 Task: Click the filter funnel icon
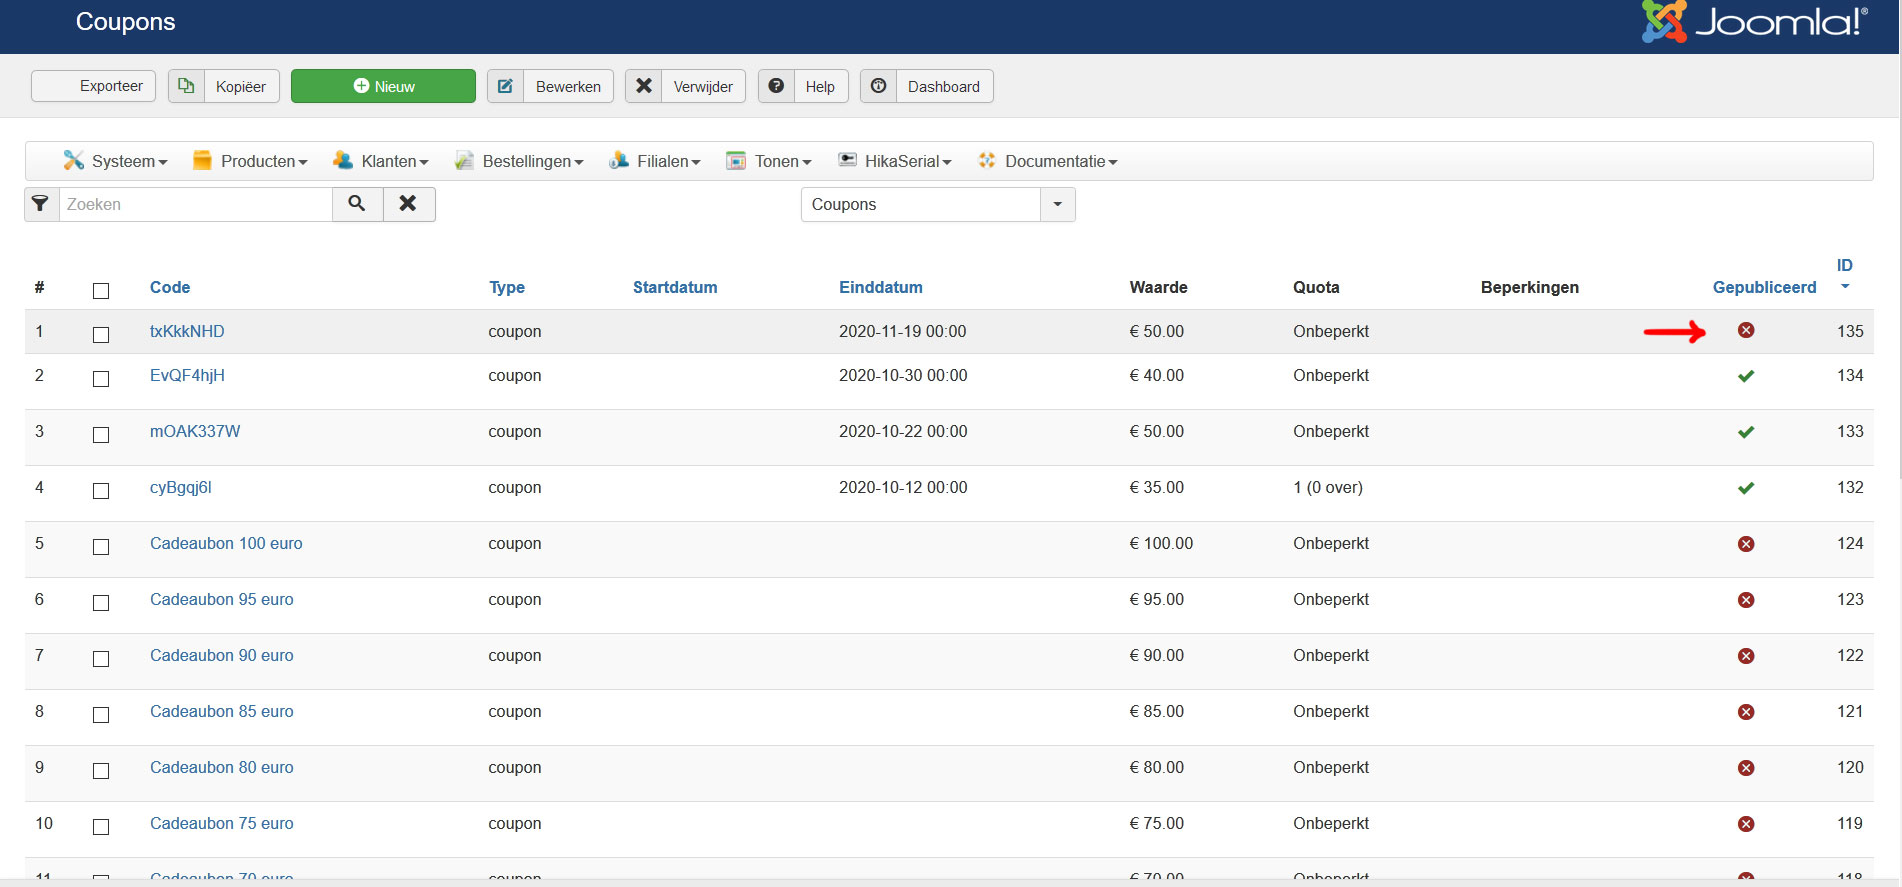[x=41, y=204]
